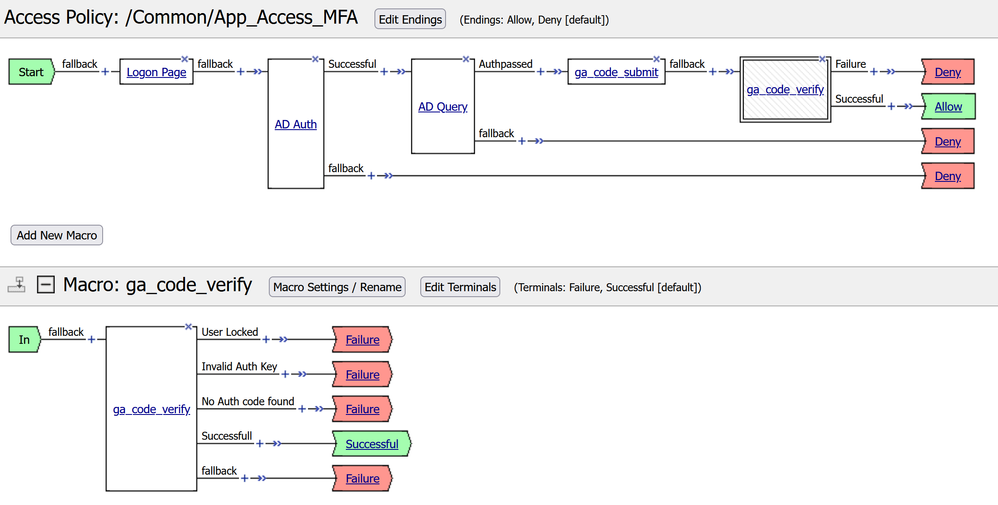The height and width of the screenshot is (505, 998).
Task: Delete the AD Query item
Action: (465, 60)
